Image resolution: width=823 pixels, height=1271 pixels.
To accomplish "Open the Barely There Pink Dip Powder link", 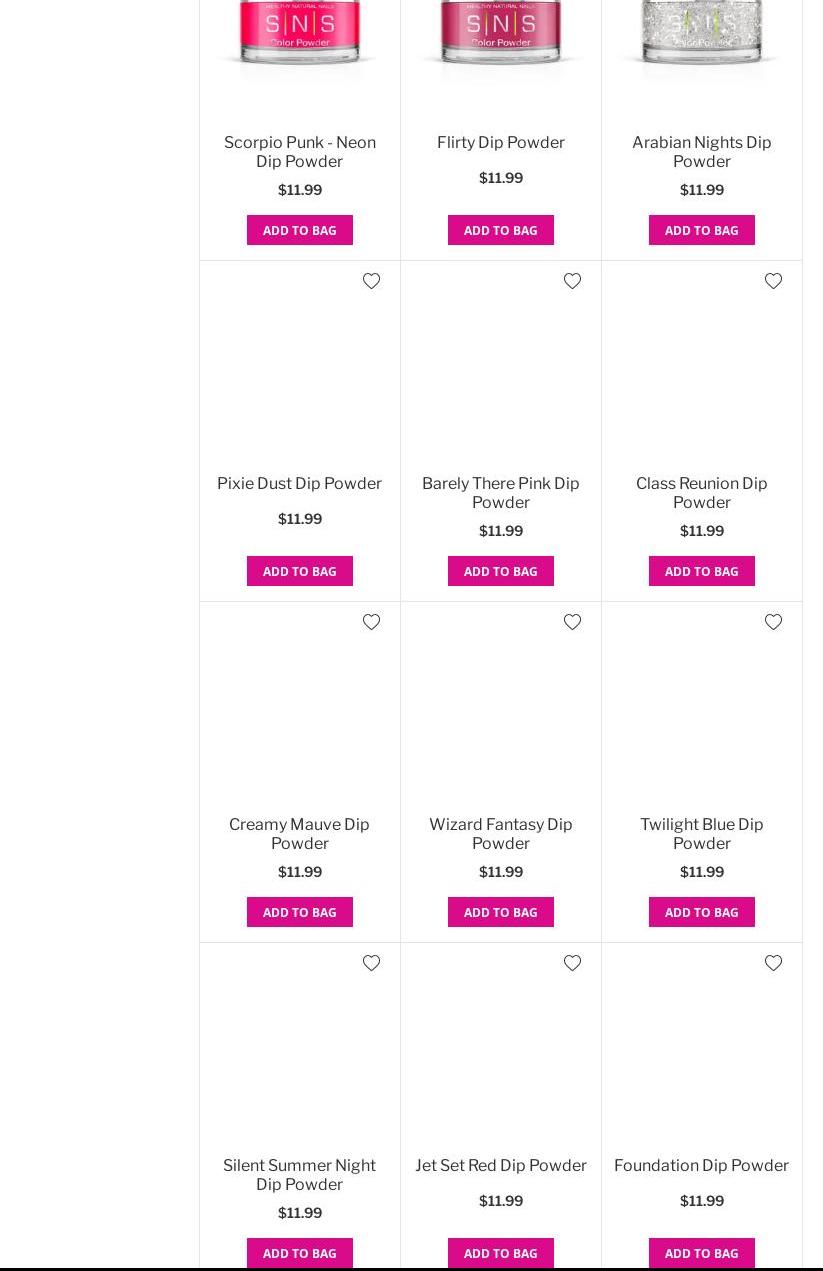I will pyautogui.click(x=500, y=493).
